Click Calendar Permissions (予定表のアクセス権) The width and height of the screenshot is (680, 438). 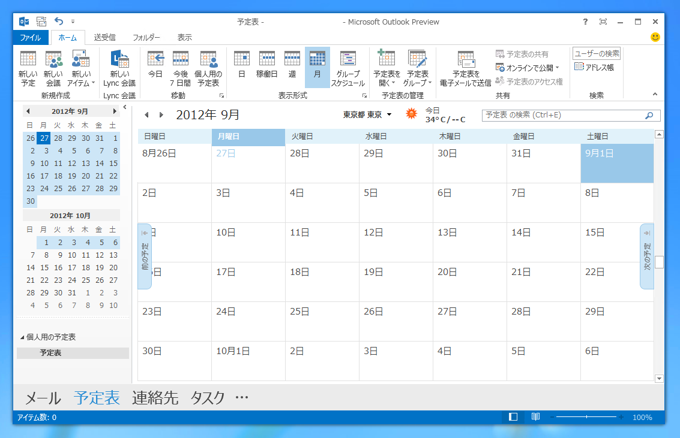[529, 81]
